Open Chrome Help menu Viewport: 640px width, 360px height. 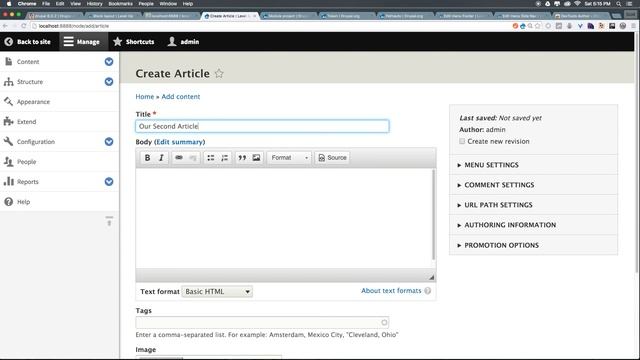tap(188, 4)
